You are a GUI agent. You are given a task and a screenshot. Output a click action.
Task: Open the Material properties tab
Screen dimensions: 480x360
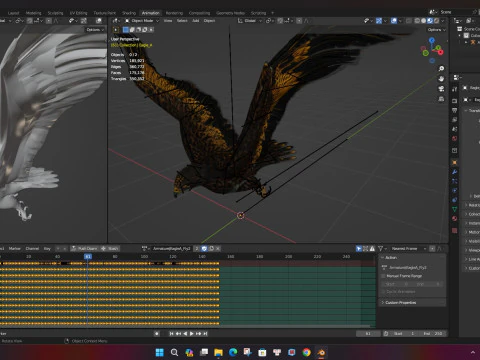[x=455, y=219]
